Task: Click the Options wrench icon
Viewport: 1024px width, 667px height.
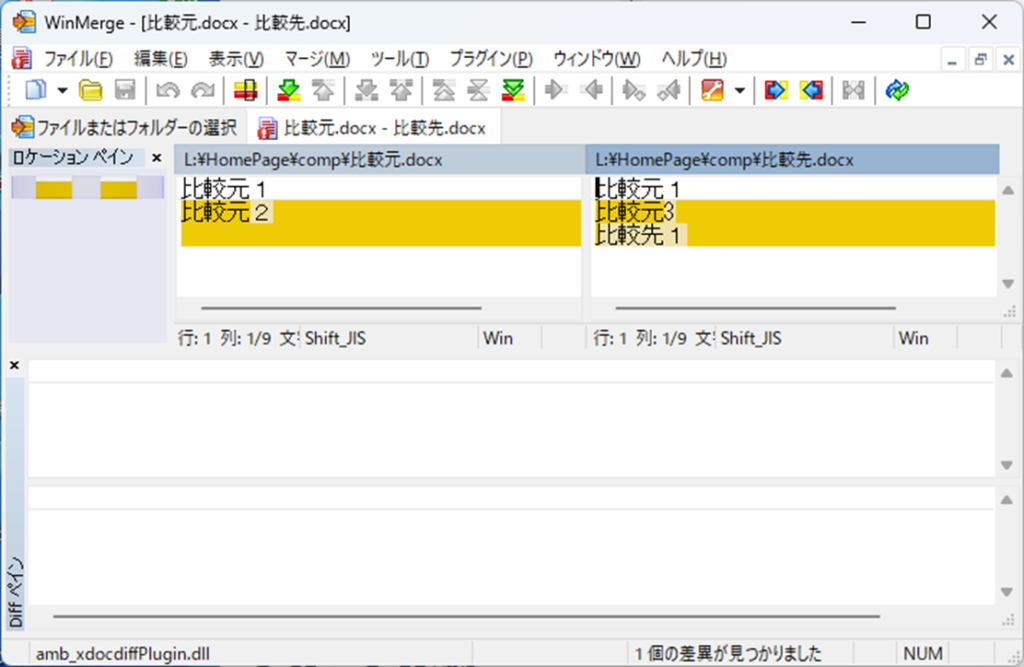Action: [713, 91]
